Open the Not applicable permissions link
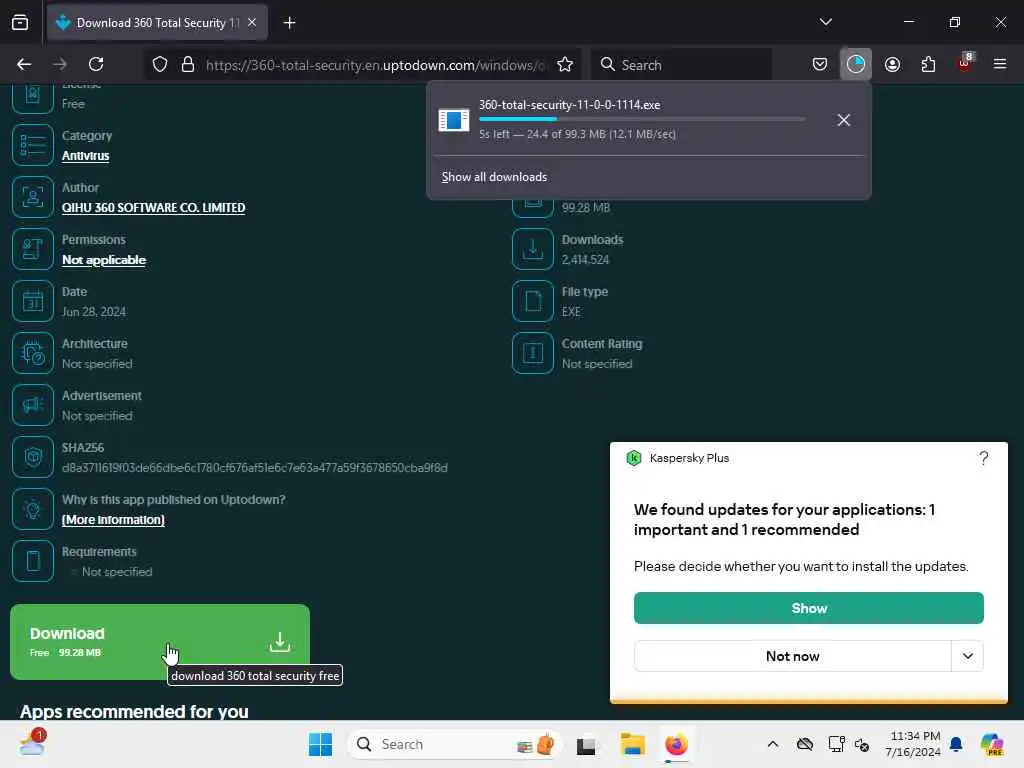The height and width of the screenshot is (768, 1024). [104, 260]
